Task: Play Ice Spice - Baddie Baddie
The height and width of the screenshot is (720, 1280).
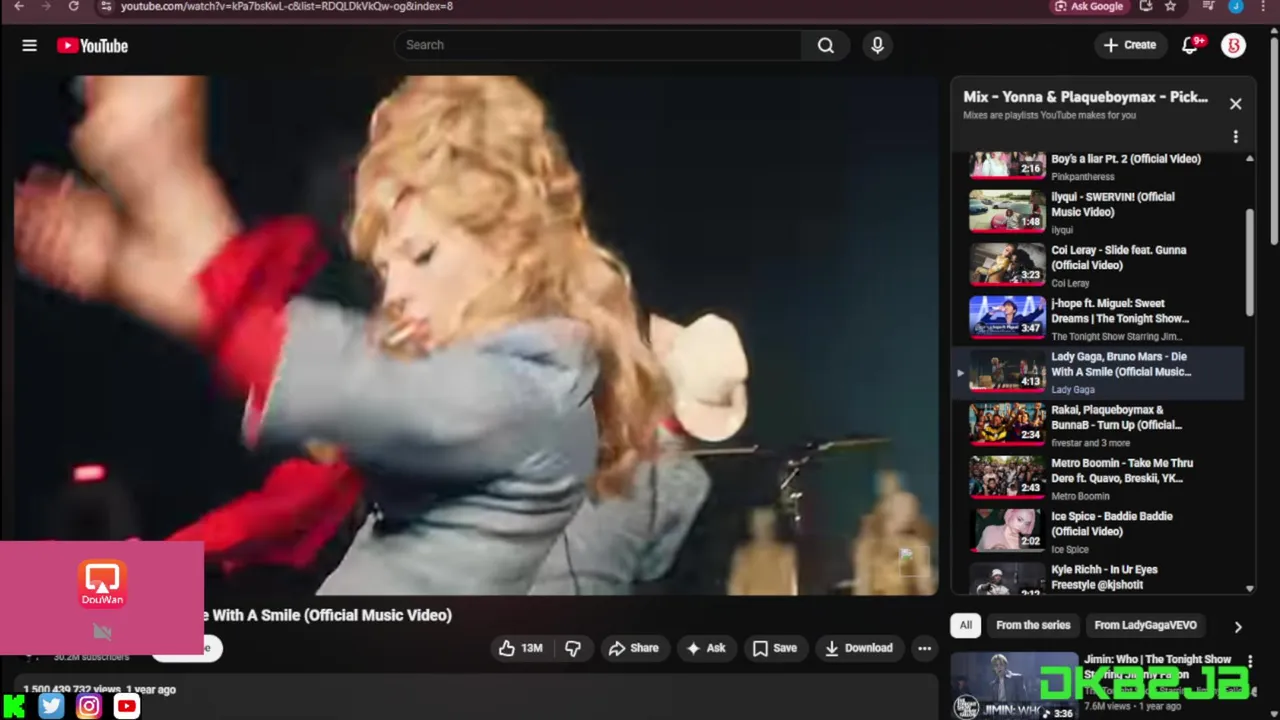Action: pos(1097,531)
